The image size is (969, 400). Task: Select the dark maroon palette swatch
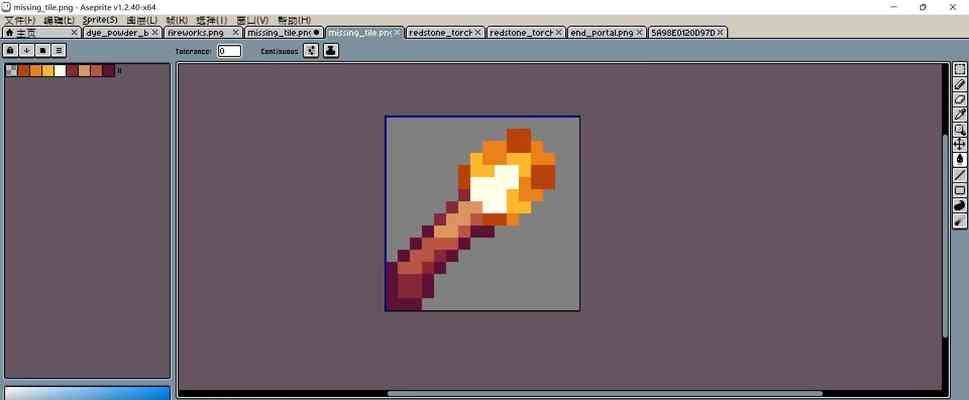[109, 70]
